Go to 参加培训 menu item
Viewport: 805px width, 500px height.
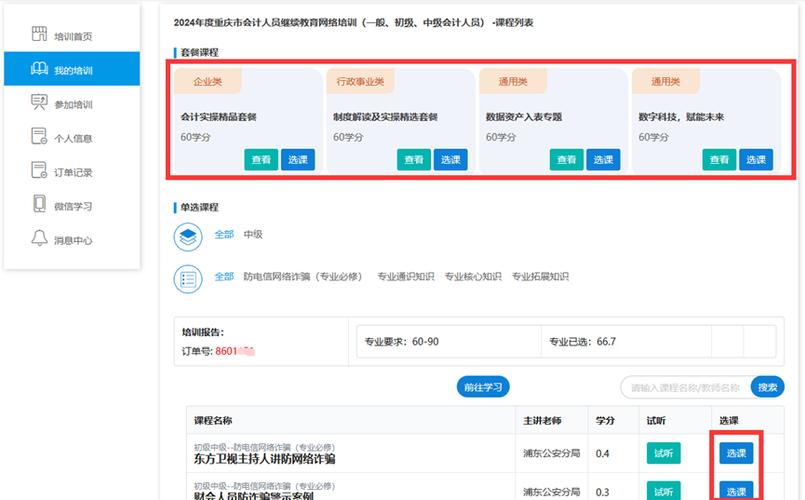tap(72, 104)
